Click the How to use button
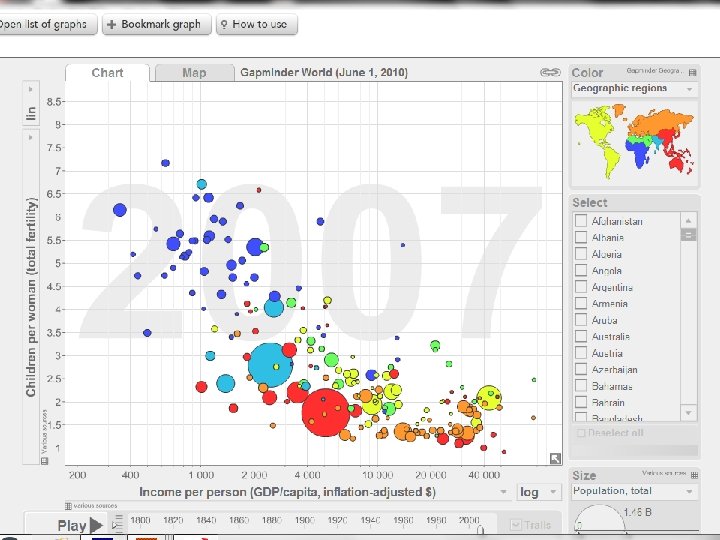 click(x=257, y=24)
